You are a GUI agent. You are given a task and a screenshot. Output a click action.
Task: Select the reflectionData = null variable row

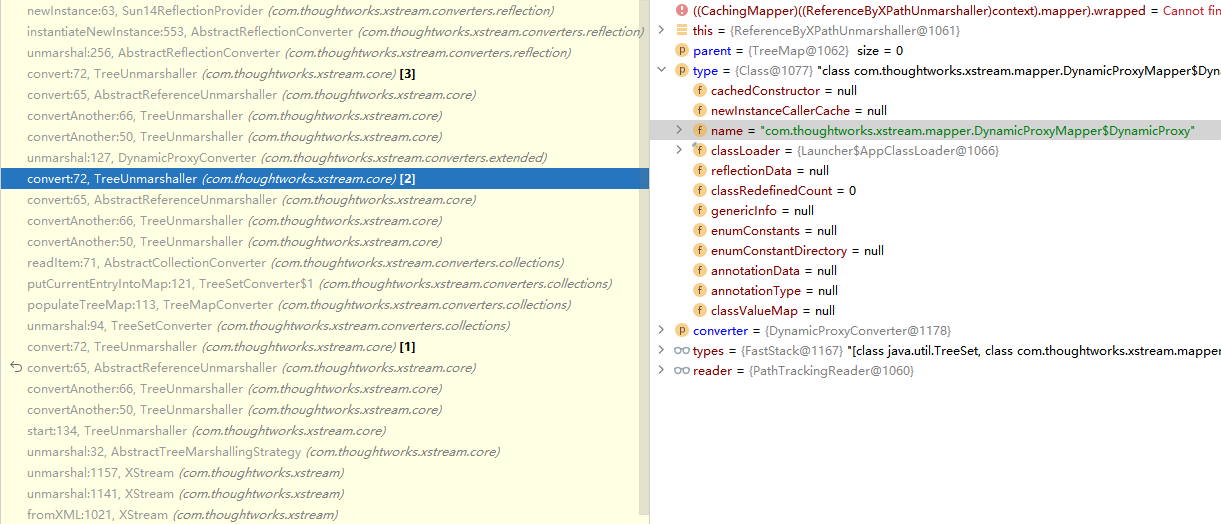coord(770,170)
